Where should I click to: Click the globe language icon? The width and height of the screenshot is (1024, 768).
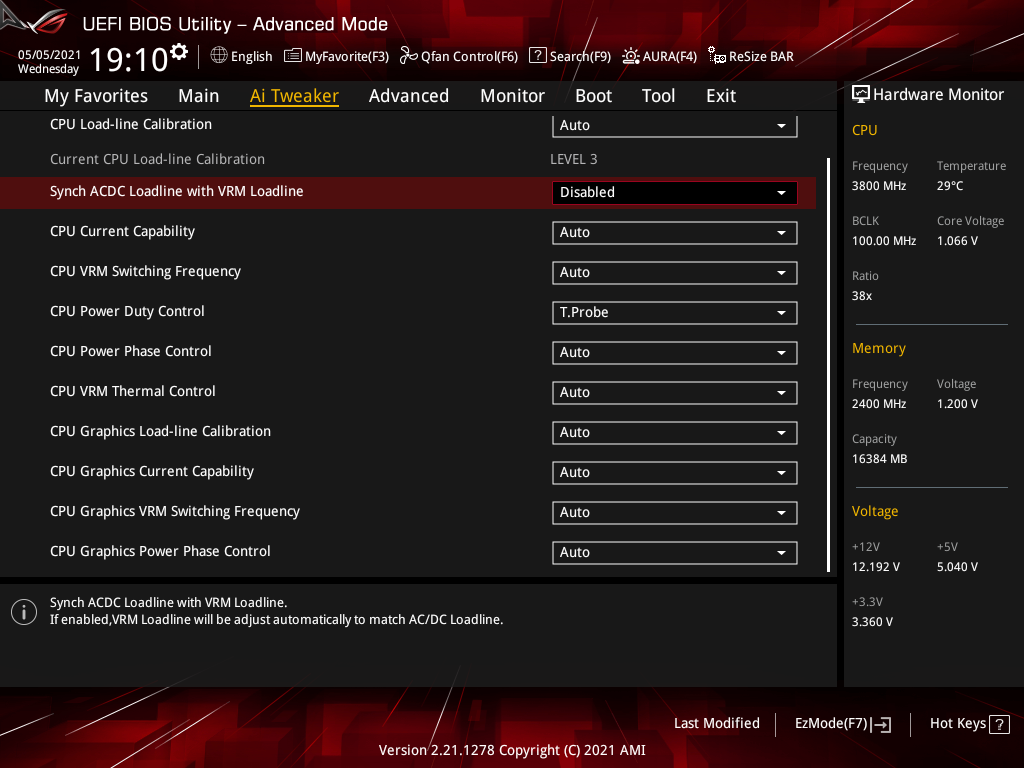pyautogui.click(x=219, y=56)
